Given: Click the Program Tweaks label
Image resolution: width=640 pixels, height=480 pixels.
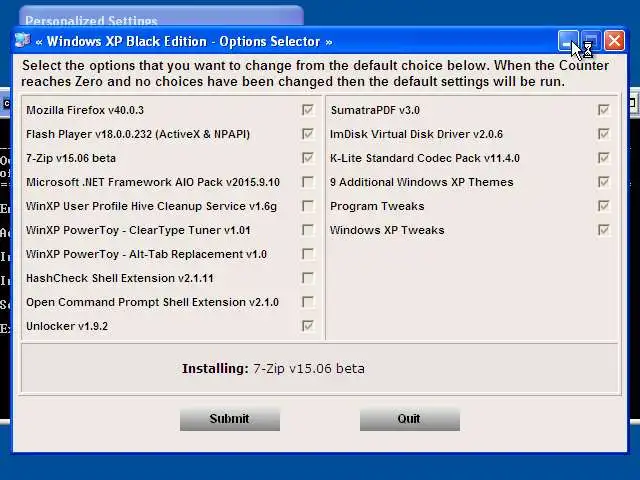Looking at the screenshot, I should (377, 206).
